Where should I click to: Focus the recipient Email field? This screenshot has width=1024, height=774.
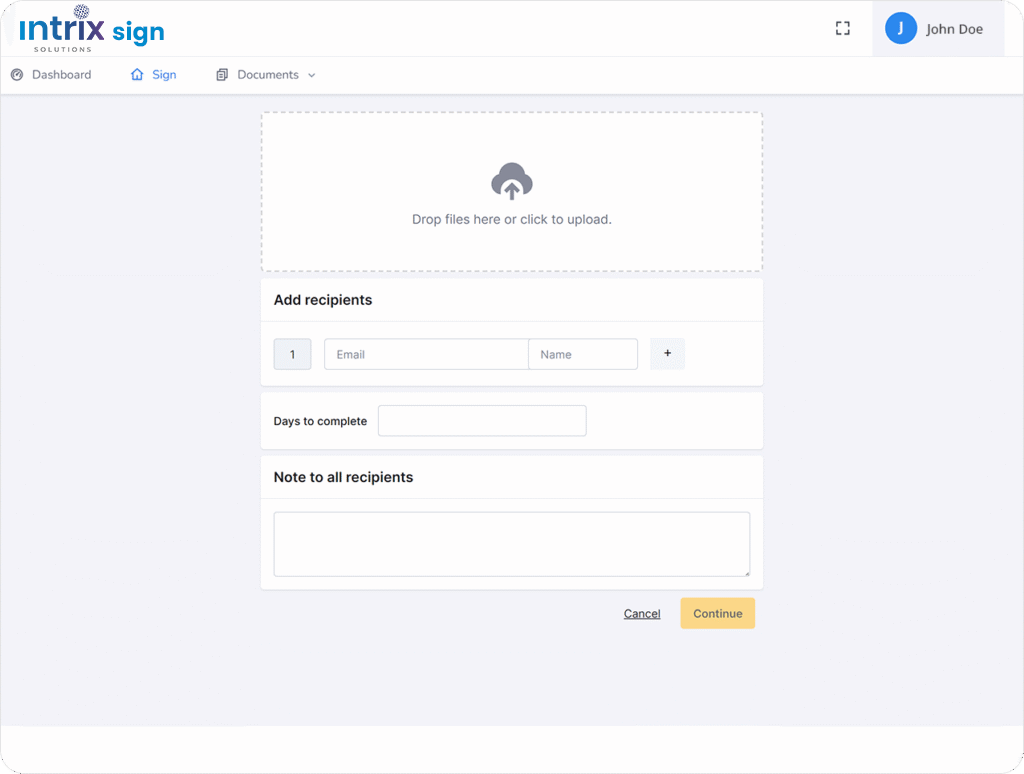pos(426,354)
